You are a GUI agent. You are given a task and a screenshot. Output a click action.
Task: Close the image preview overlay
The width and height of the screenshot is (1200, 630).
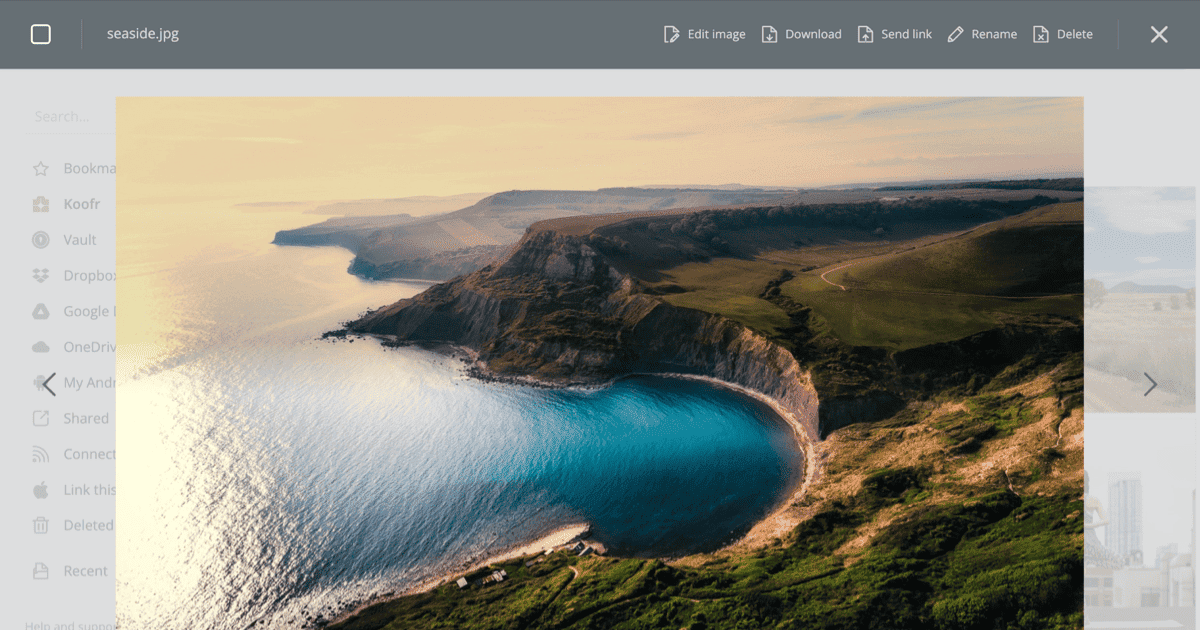1159,34
